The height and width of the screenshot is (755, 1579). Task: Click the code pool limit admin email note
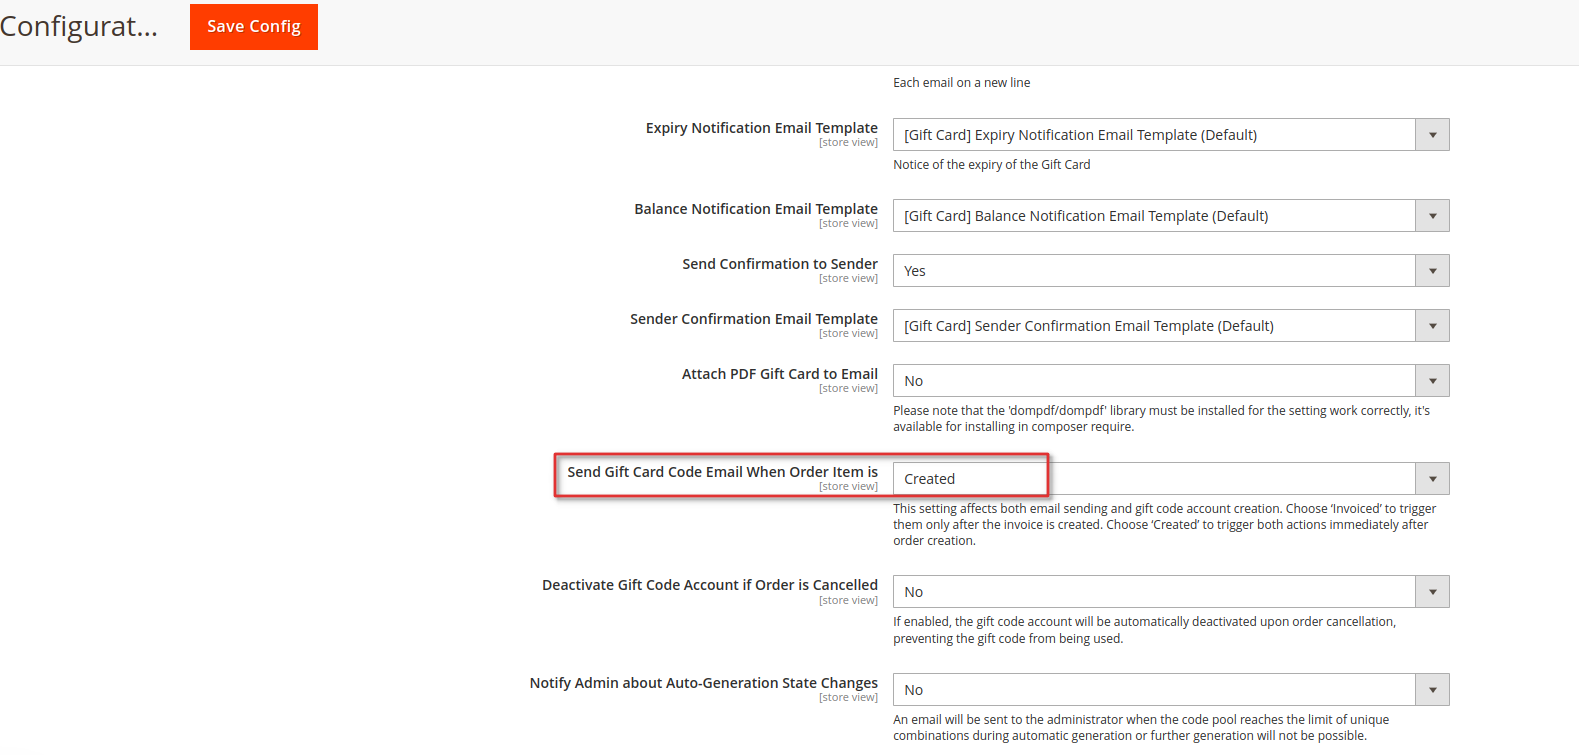click(1141, 728)
